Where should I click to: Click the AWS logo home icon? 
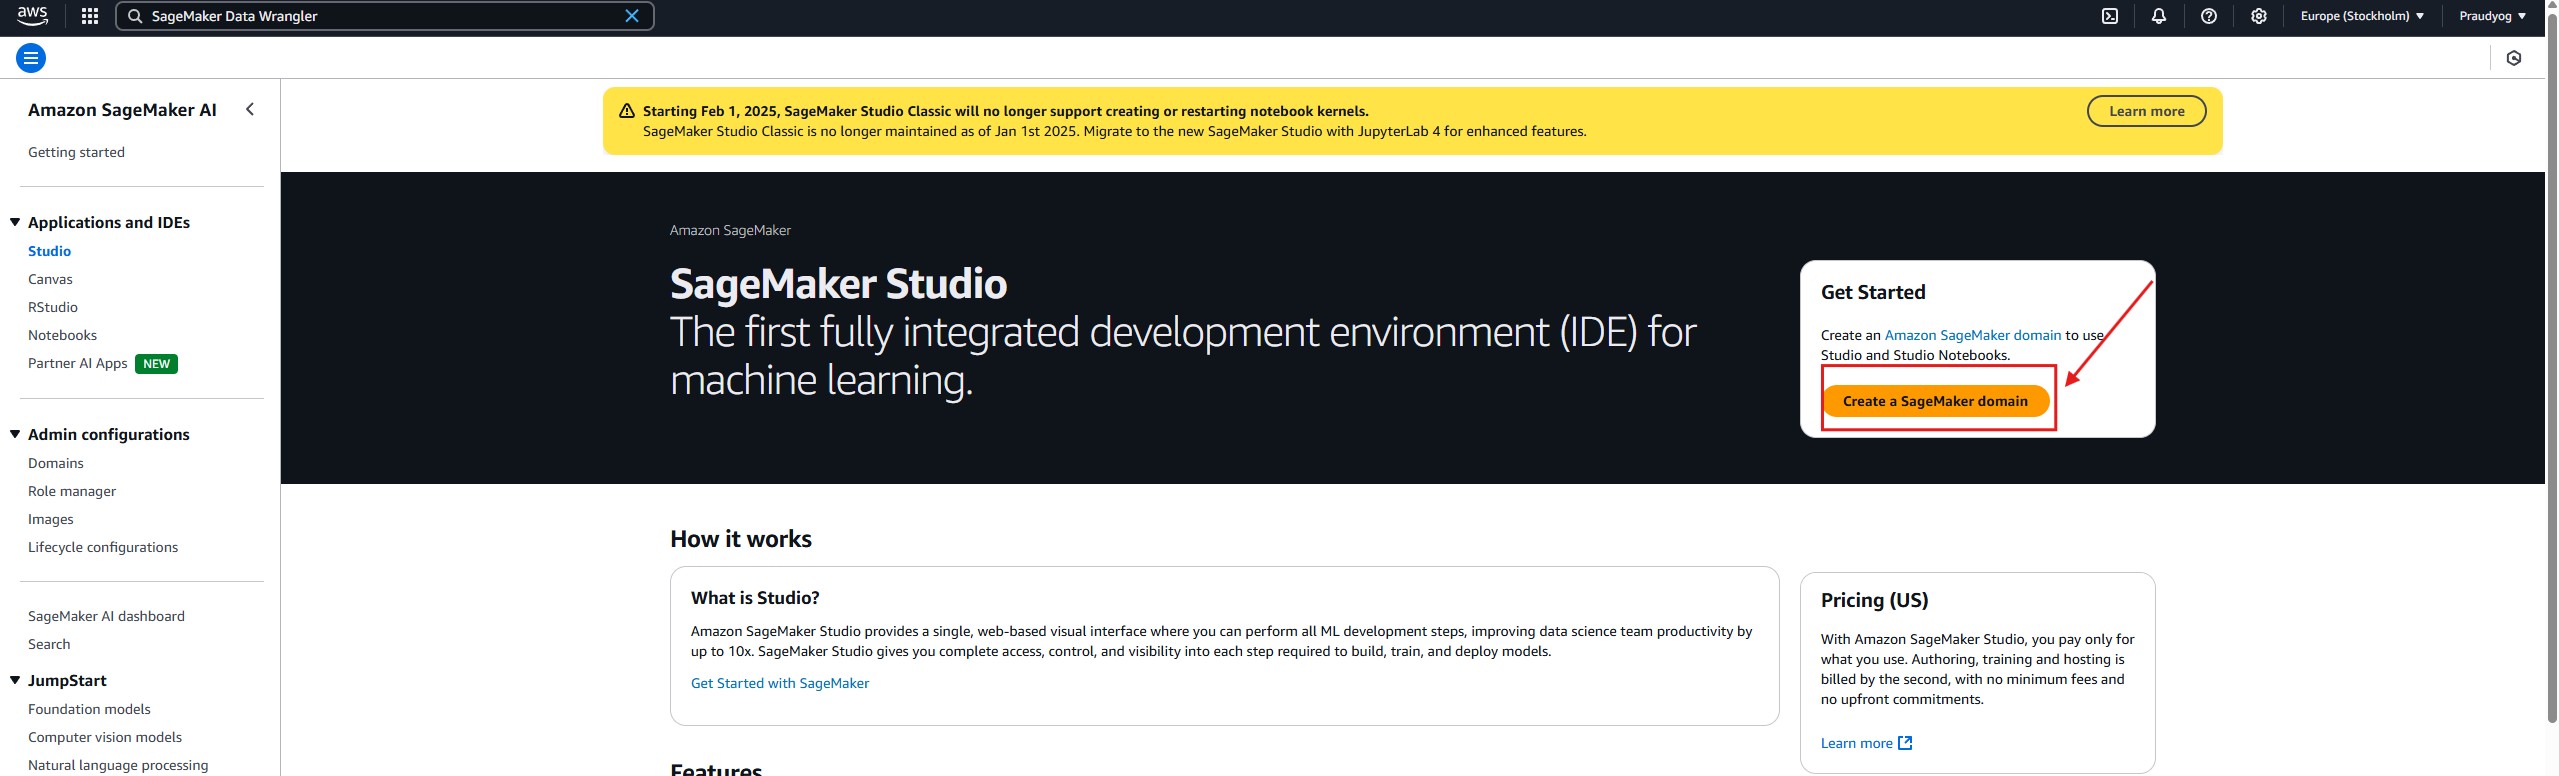pos(32,15)
